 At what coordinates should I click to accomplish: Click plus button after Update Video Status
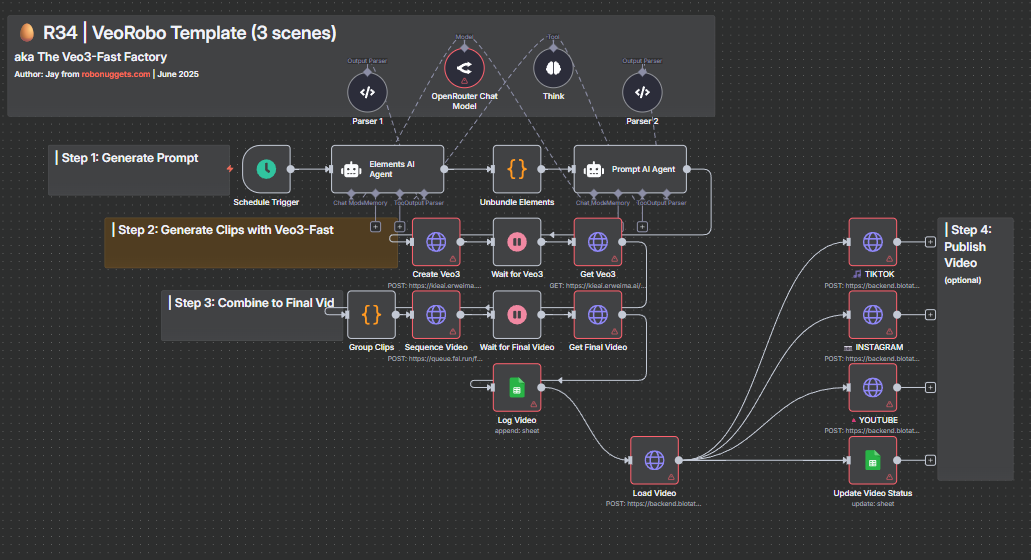[x=931, y=460]
